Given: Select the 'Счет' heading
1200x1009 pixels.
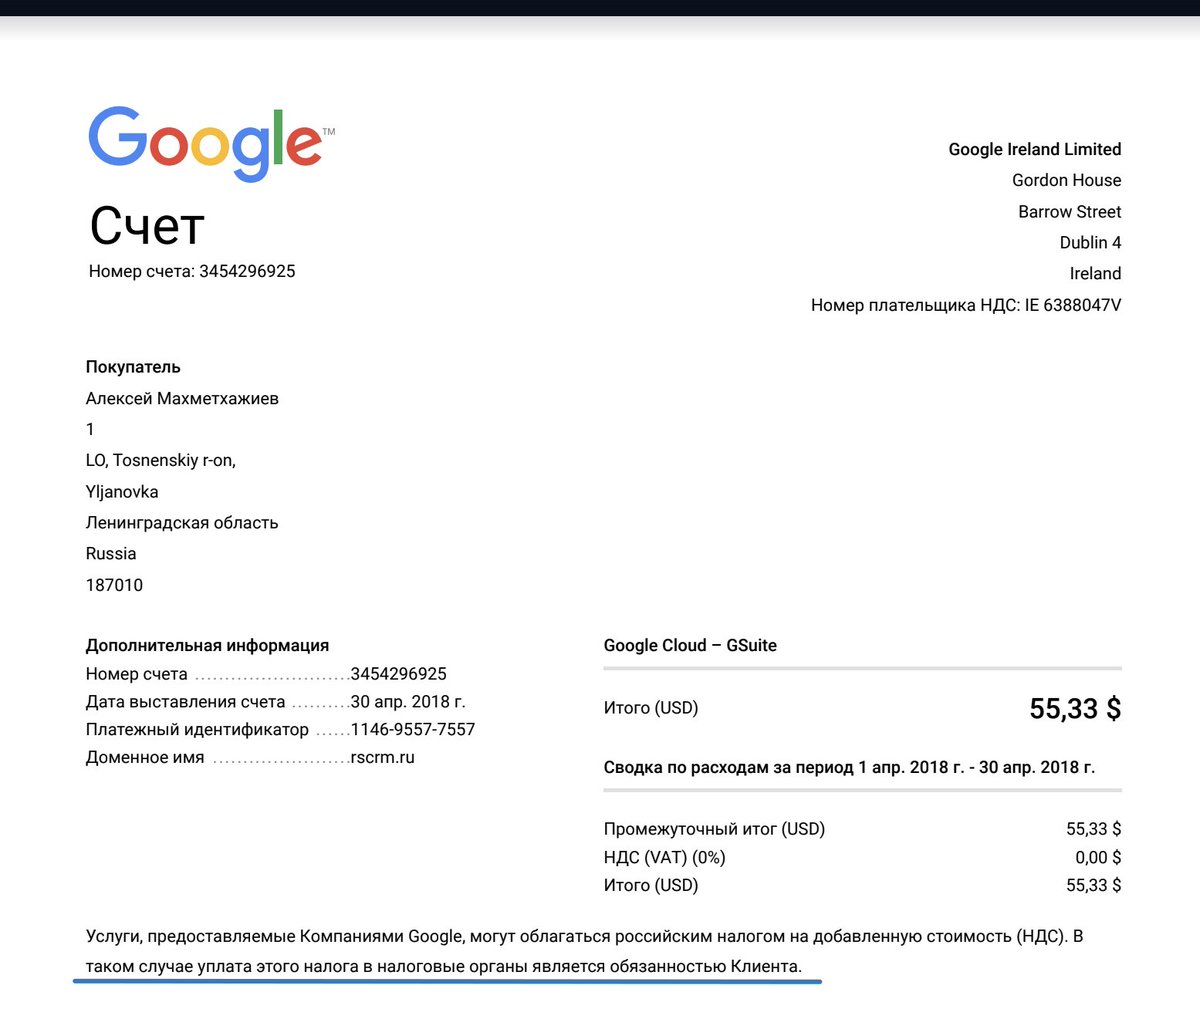Looking at the screenshot, I should pos(147,226).
